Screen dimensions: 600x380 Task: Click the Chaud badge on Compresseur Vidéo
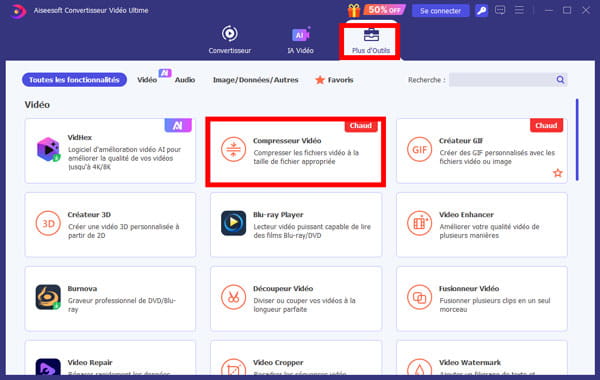(360, 126)
